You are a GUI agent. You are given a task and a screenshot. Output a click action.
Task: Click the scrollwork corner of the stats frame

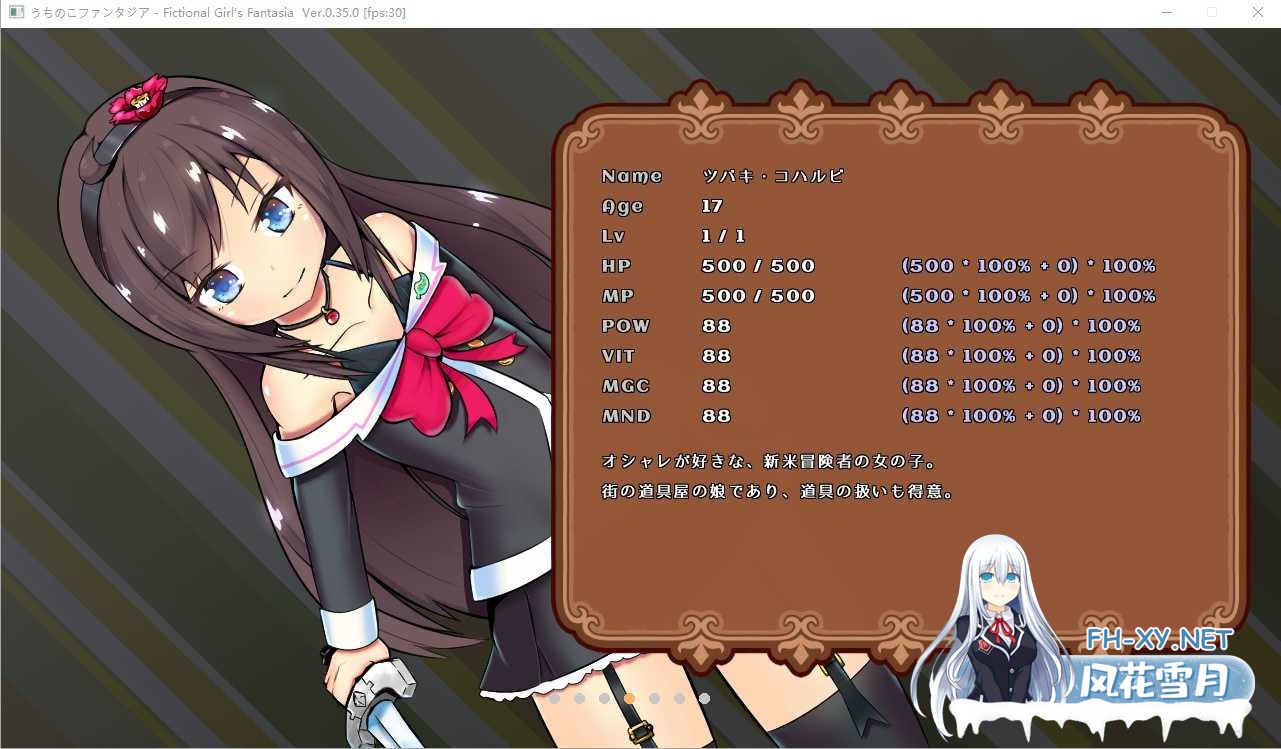pos(582,140)
